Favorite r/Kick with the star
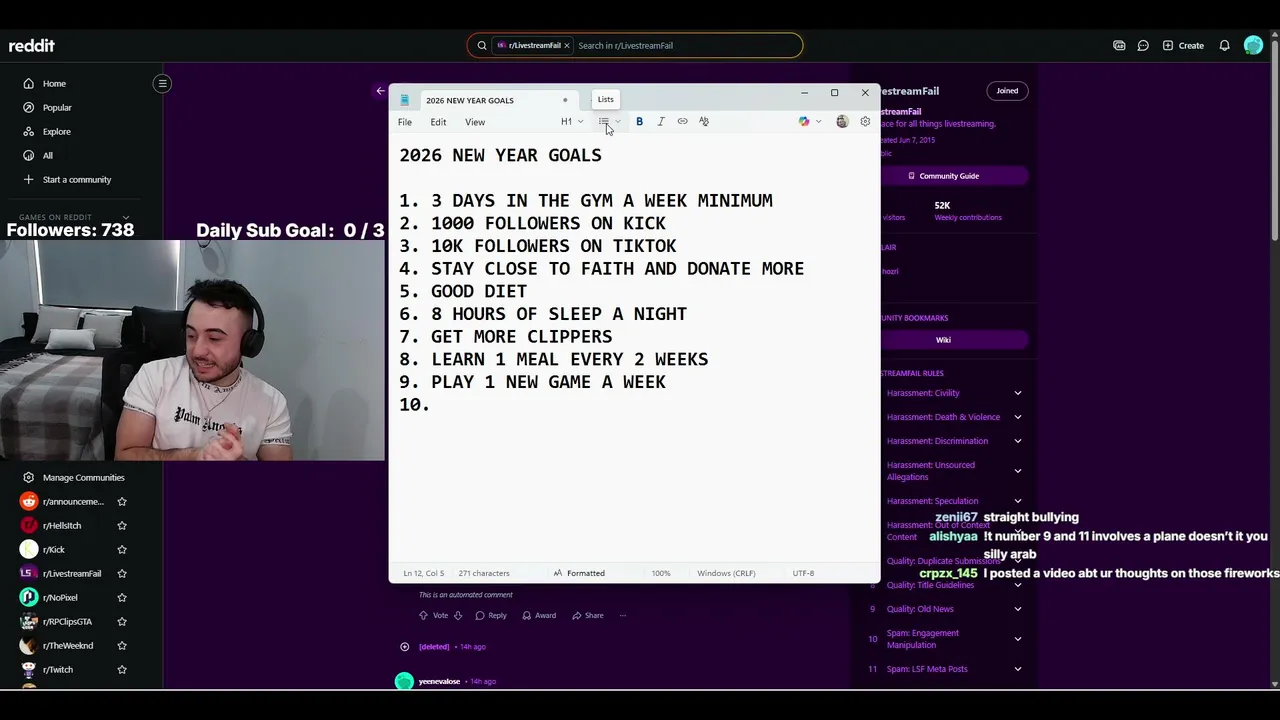1280x720 pixels. [x=122, y=550]
